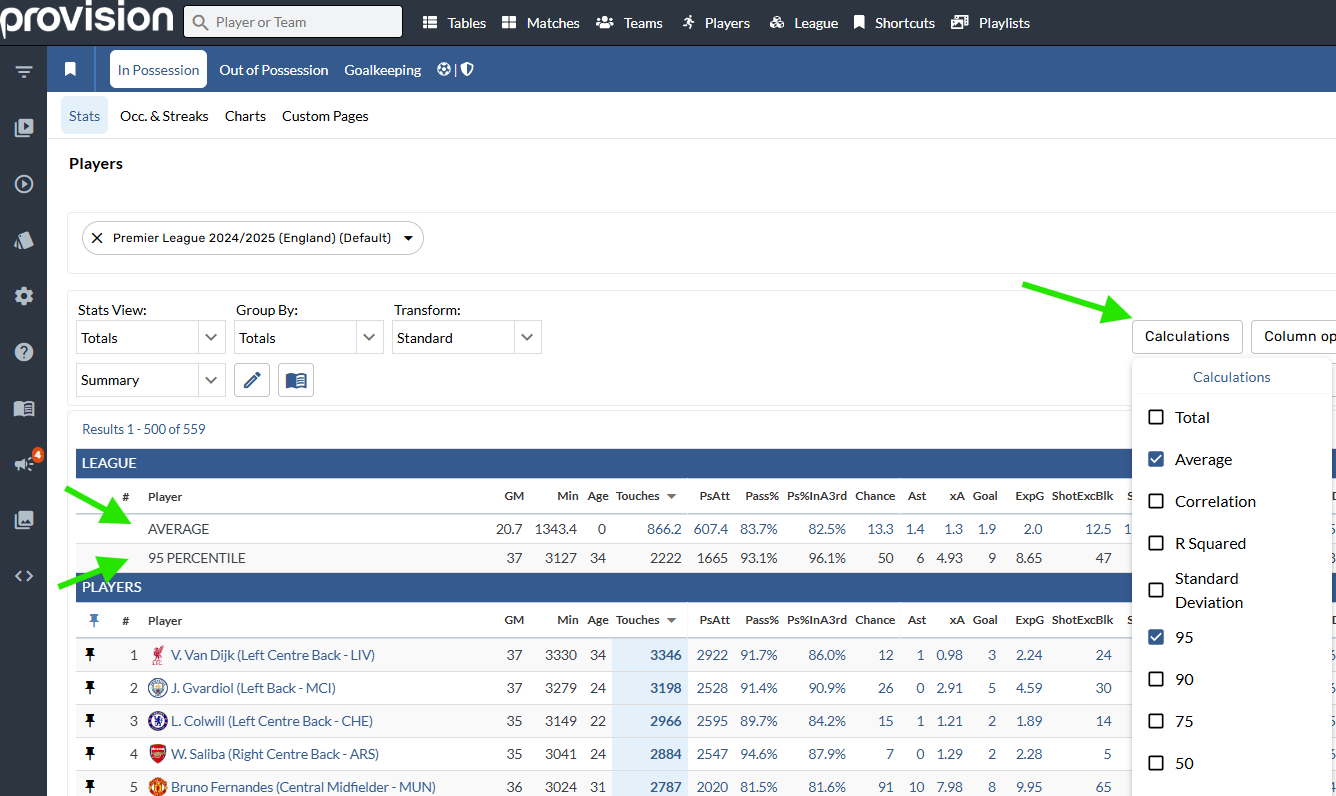Pin the J. Gvardiol row
1336x796 pixels.
click(x=90, y=688)
